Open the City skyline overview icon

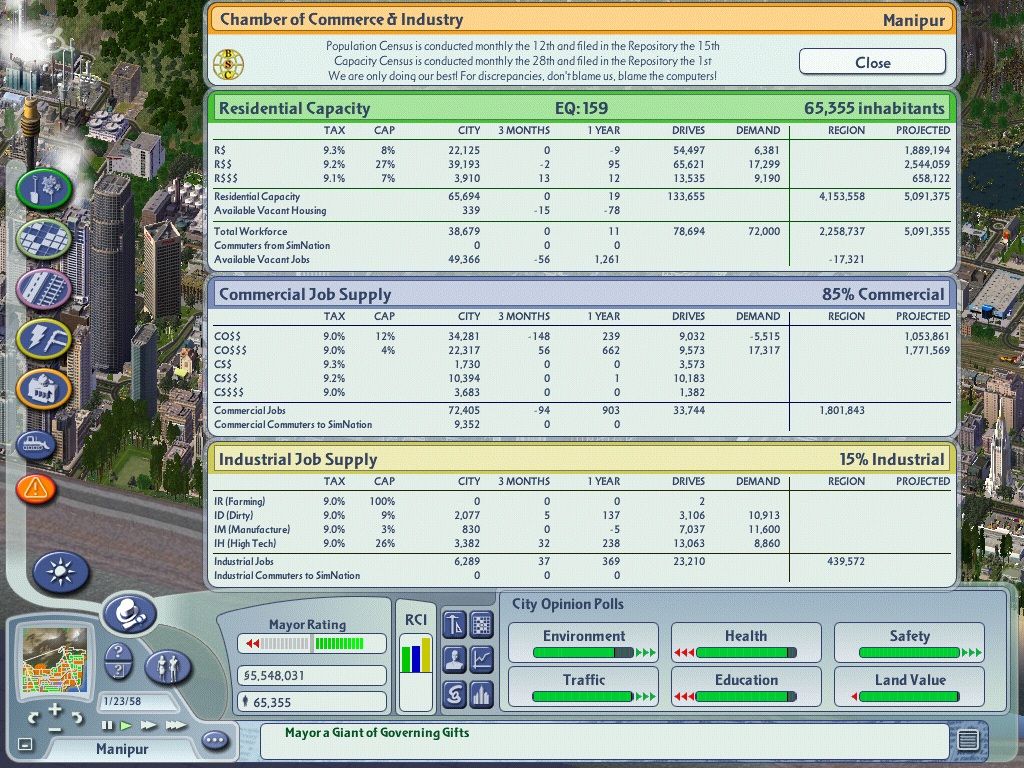coord(481,694)
